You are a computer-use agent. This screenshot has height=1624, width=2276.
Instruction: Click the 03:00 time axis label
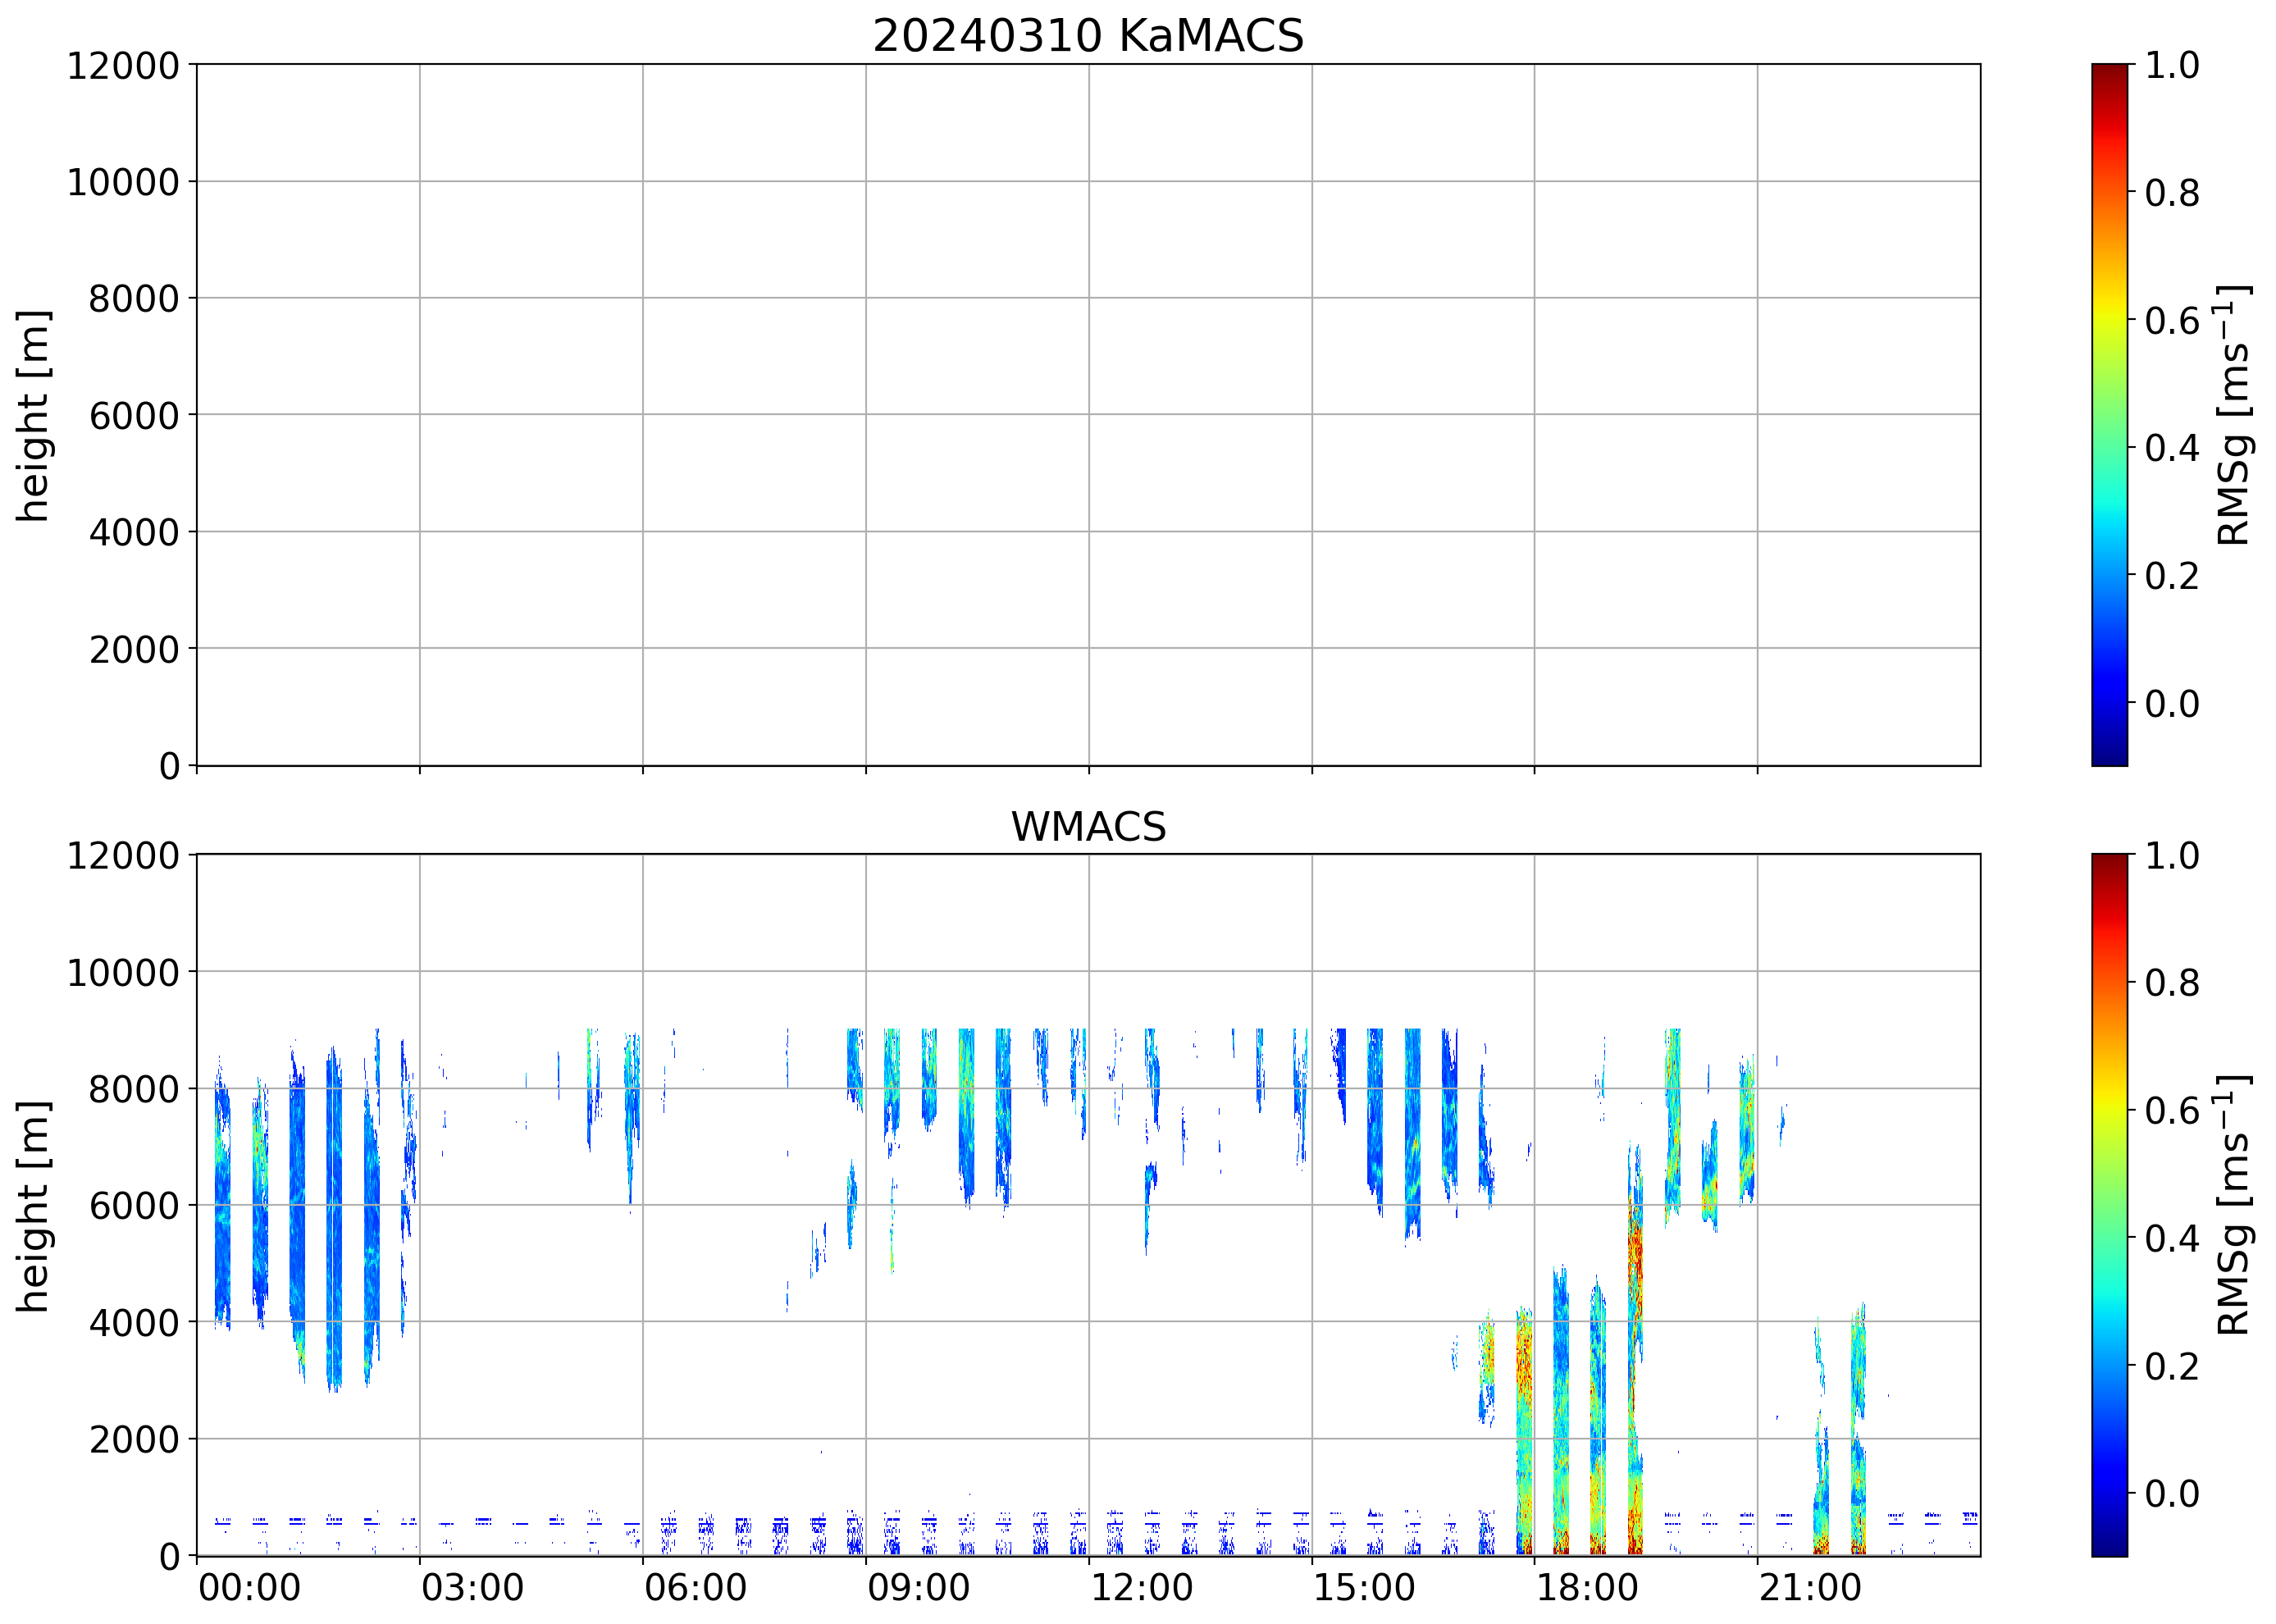tap(472, 1588)
